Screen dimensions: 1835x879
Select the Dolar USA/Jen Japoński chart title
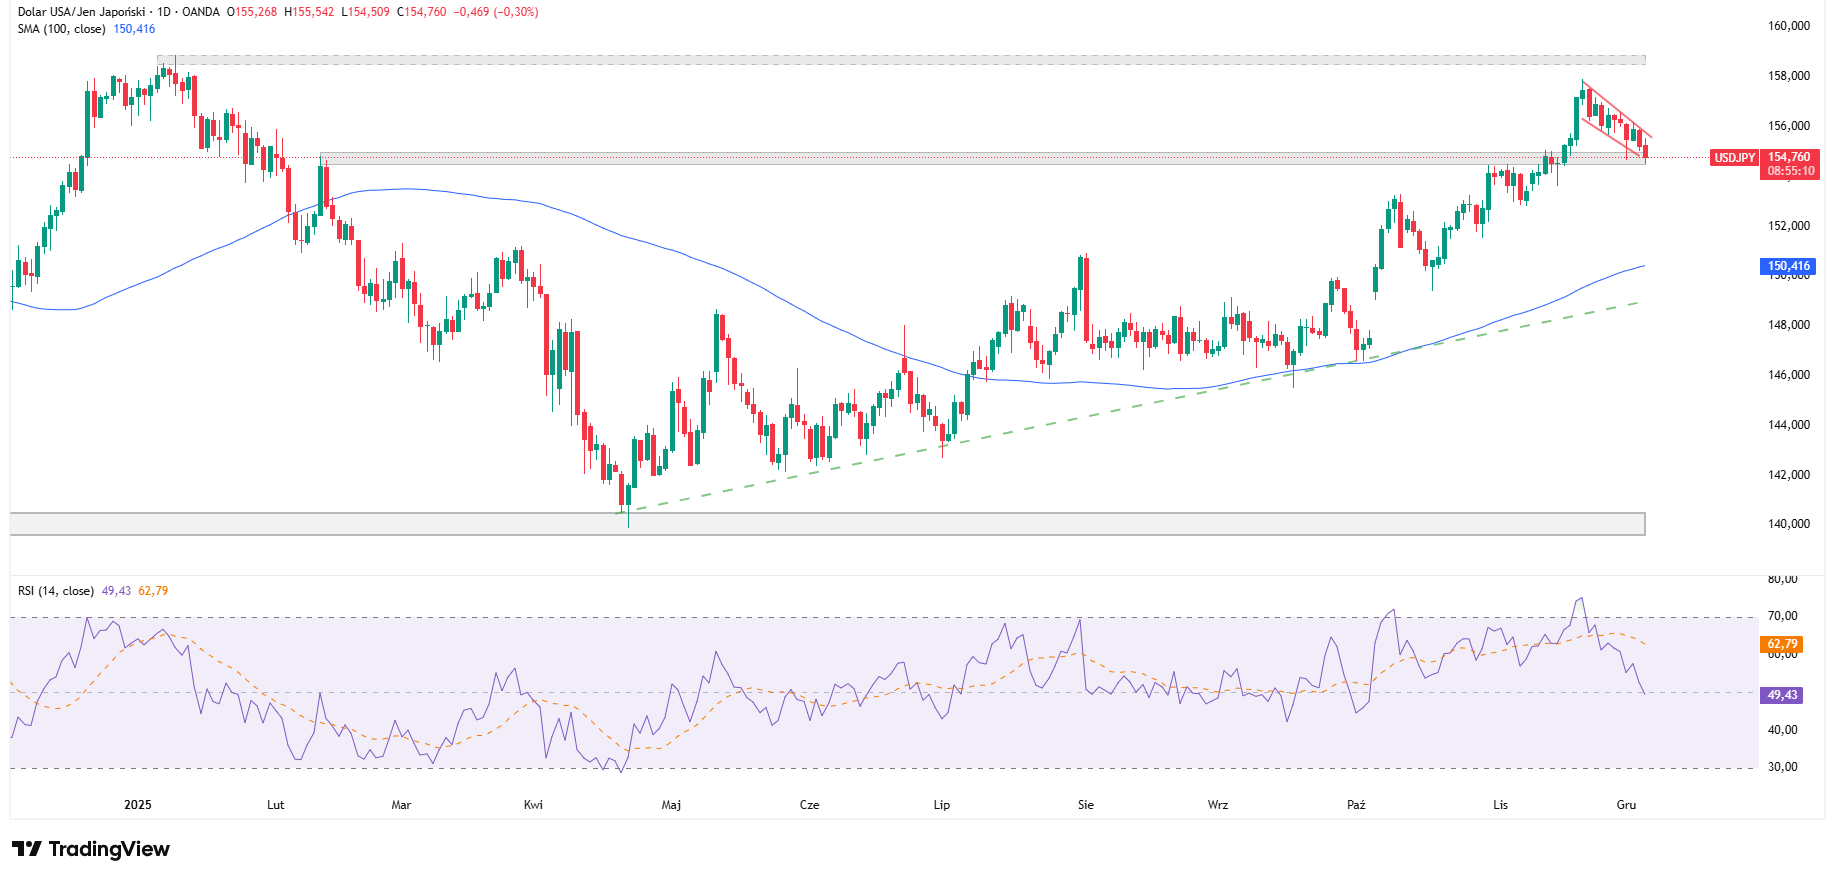point(83,12)
